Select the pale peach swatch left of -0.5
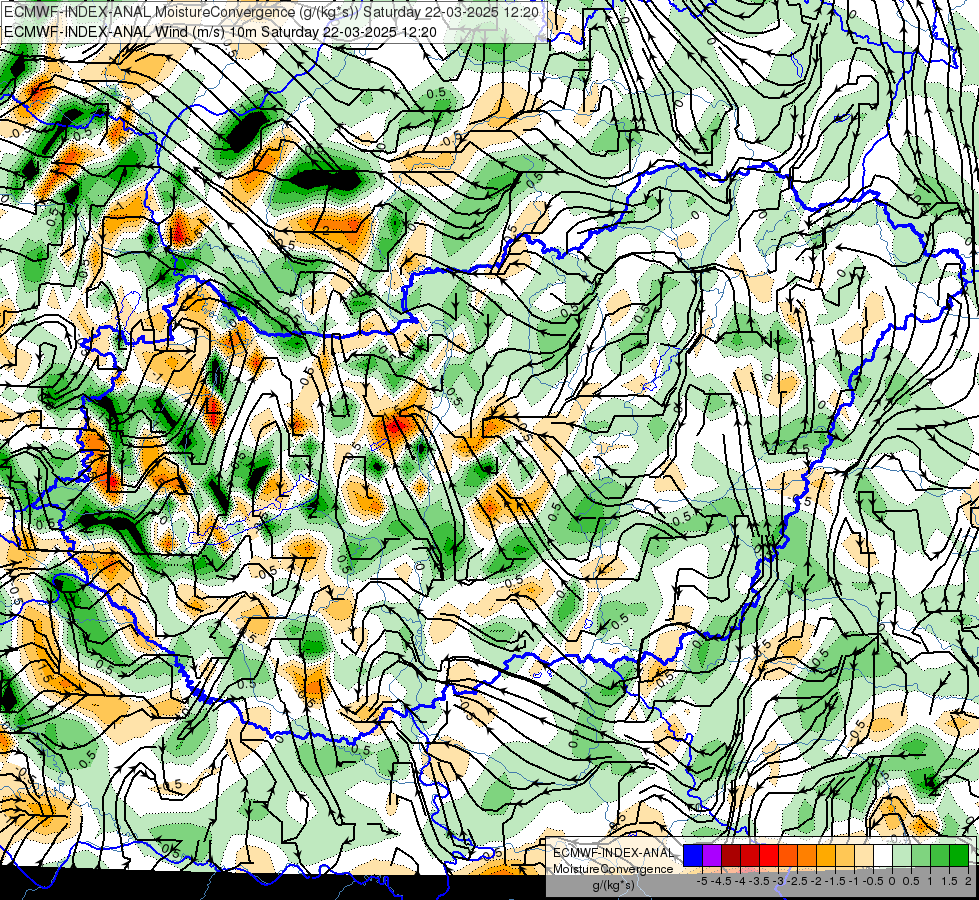Viewport: 979px width, 900px height. point(863,855)
